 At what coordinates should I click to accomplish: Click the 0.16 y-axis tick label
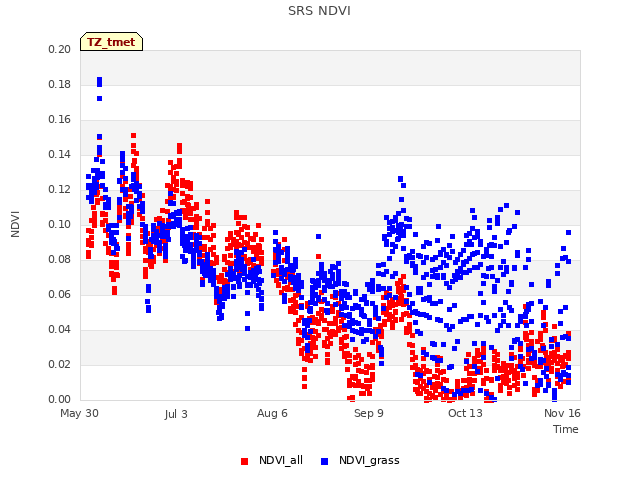[x=59, y=120]
